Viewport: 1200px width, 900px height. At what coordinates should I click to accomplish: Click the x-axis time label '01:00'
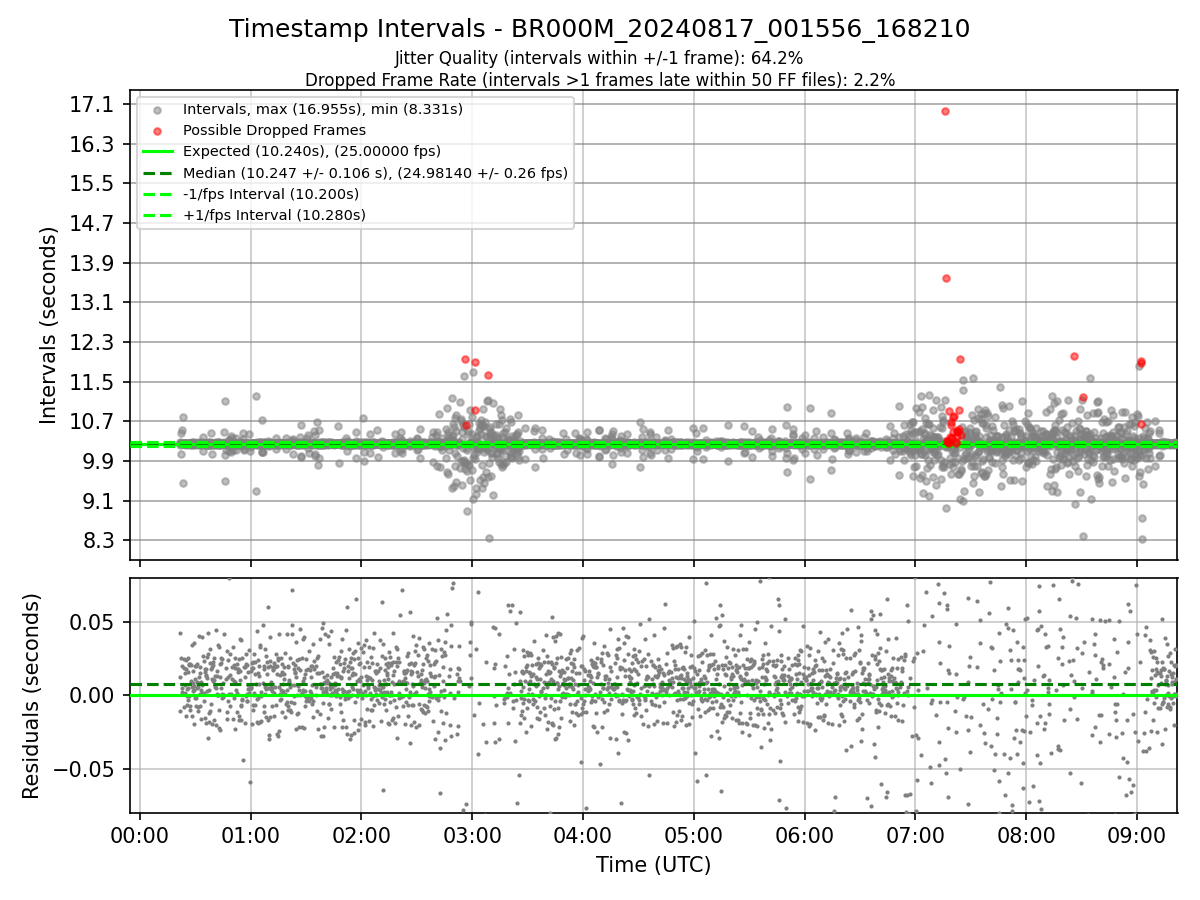(250, 835)
